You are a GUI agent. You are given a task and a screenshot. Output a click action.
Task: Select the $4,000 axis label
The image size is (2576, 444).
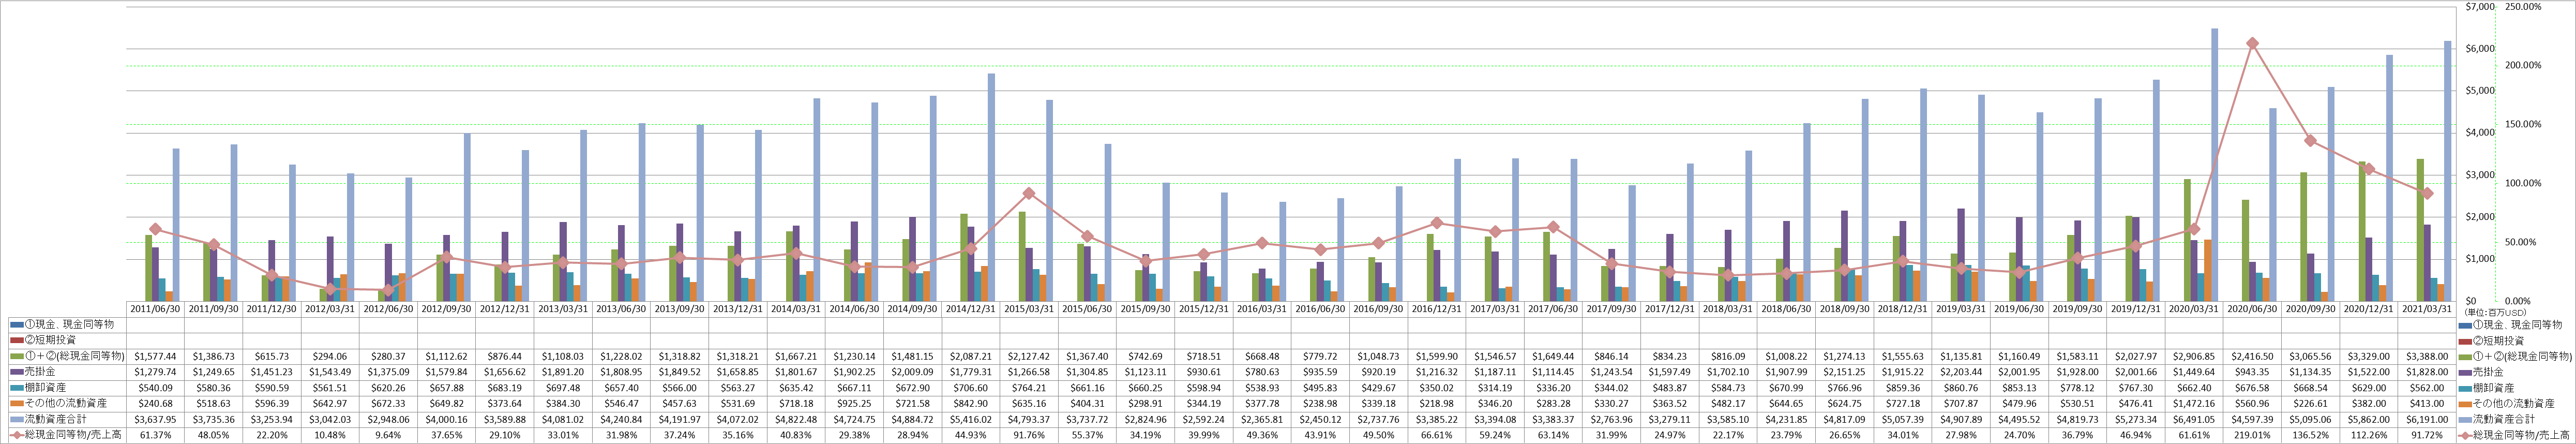(2480, 133)
